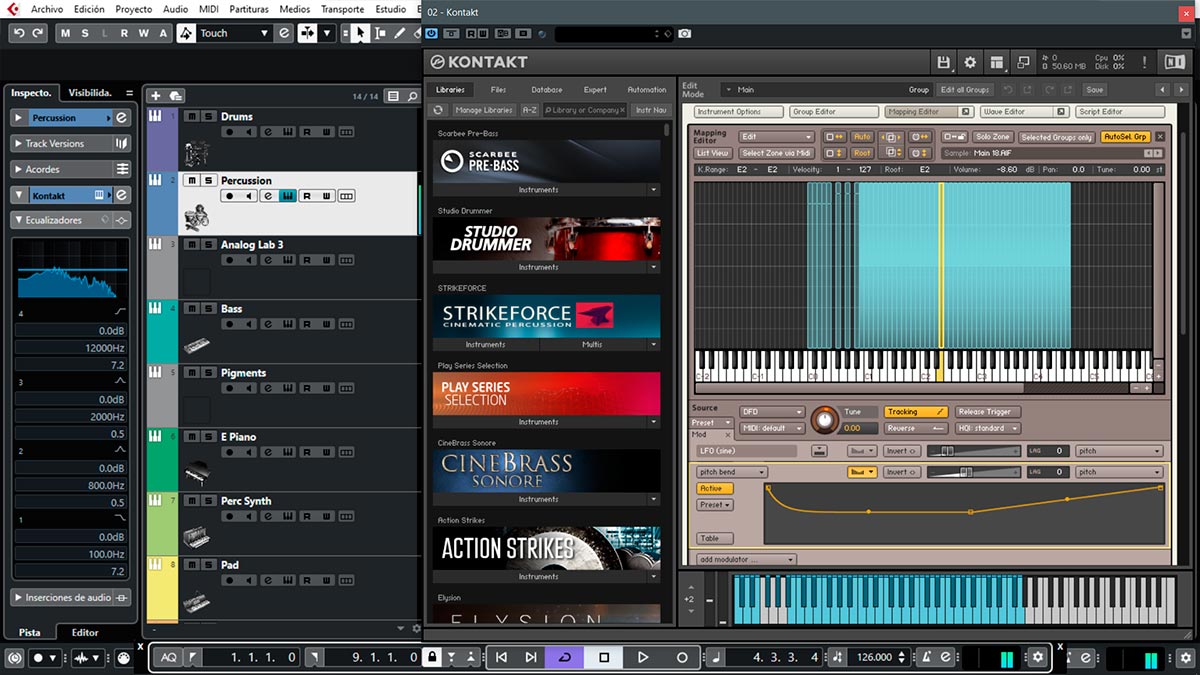Mute the Percussion track
Image resolution: width=1200 pixels, height=675 pixels.
191,180
